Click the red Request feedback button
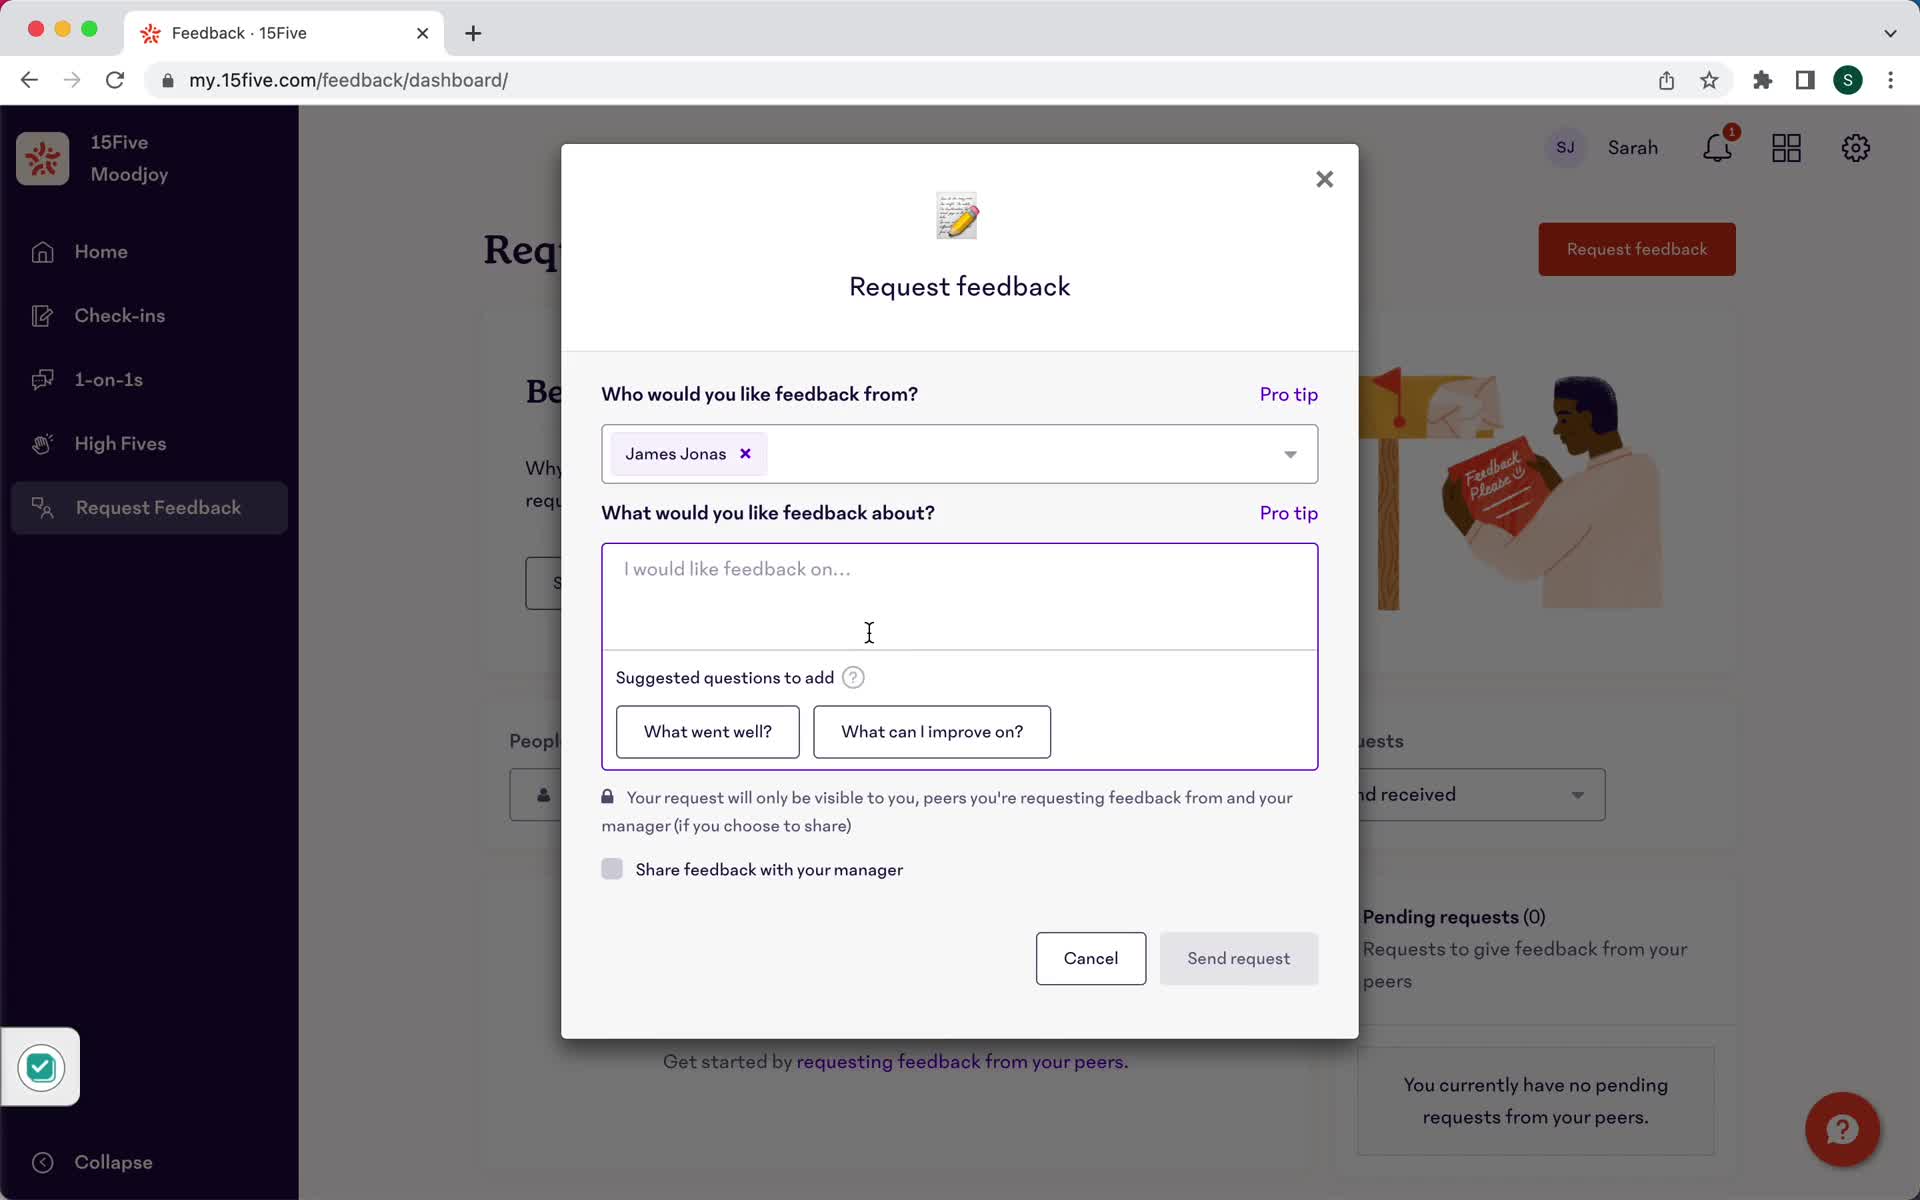This screenshot has height=1200, width=1920. pos(1636,249)
